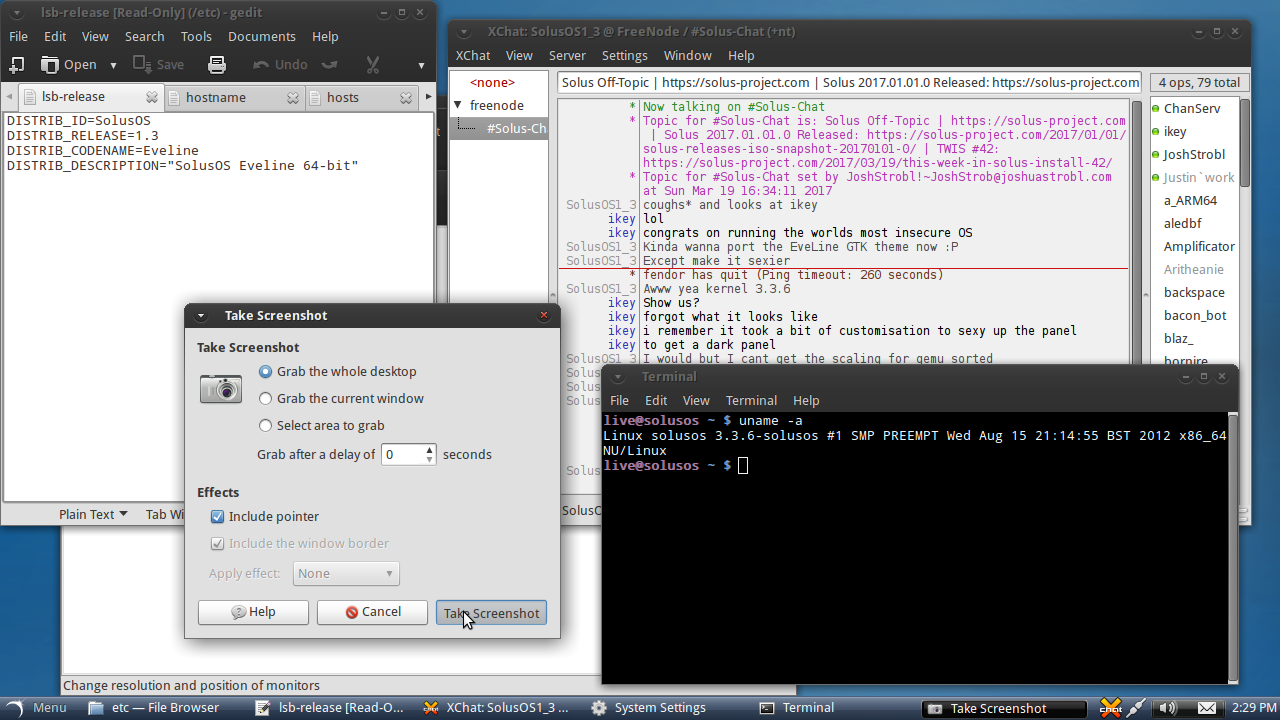Open the Server menu in XChat
This screenshot has height=720, width=1280.
click(567, 55)
